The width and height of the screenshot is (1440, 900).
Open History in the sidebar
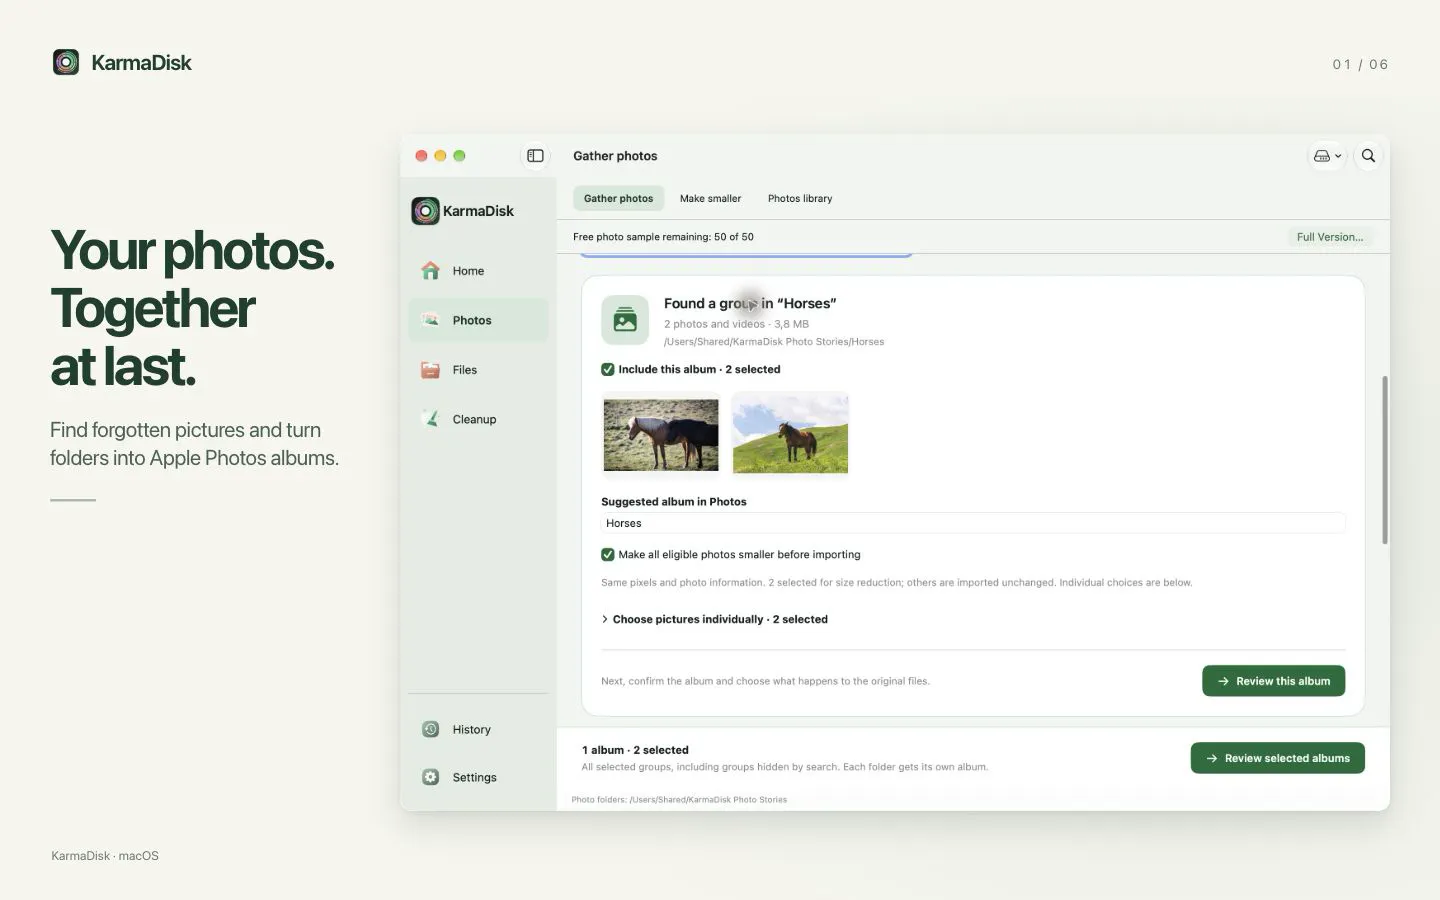pyautogui.click(x=471, y=730)
